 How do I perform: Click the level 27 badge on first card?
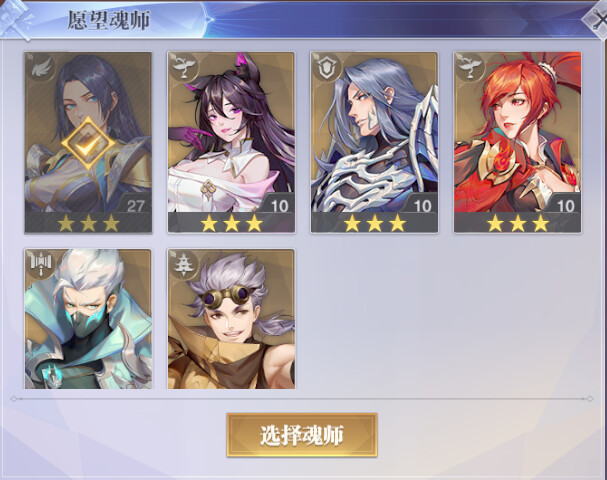(135, 206)
